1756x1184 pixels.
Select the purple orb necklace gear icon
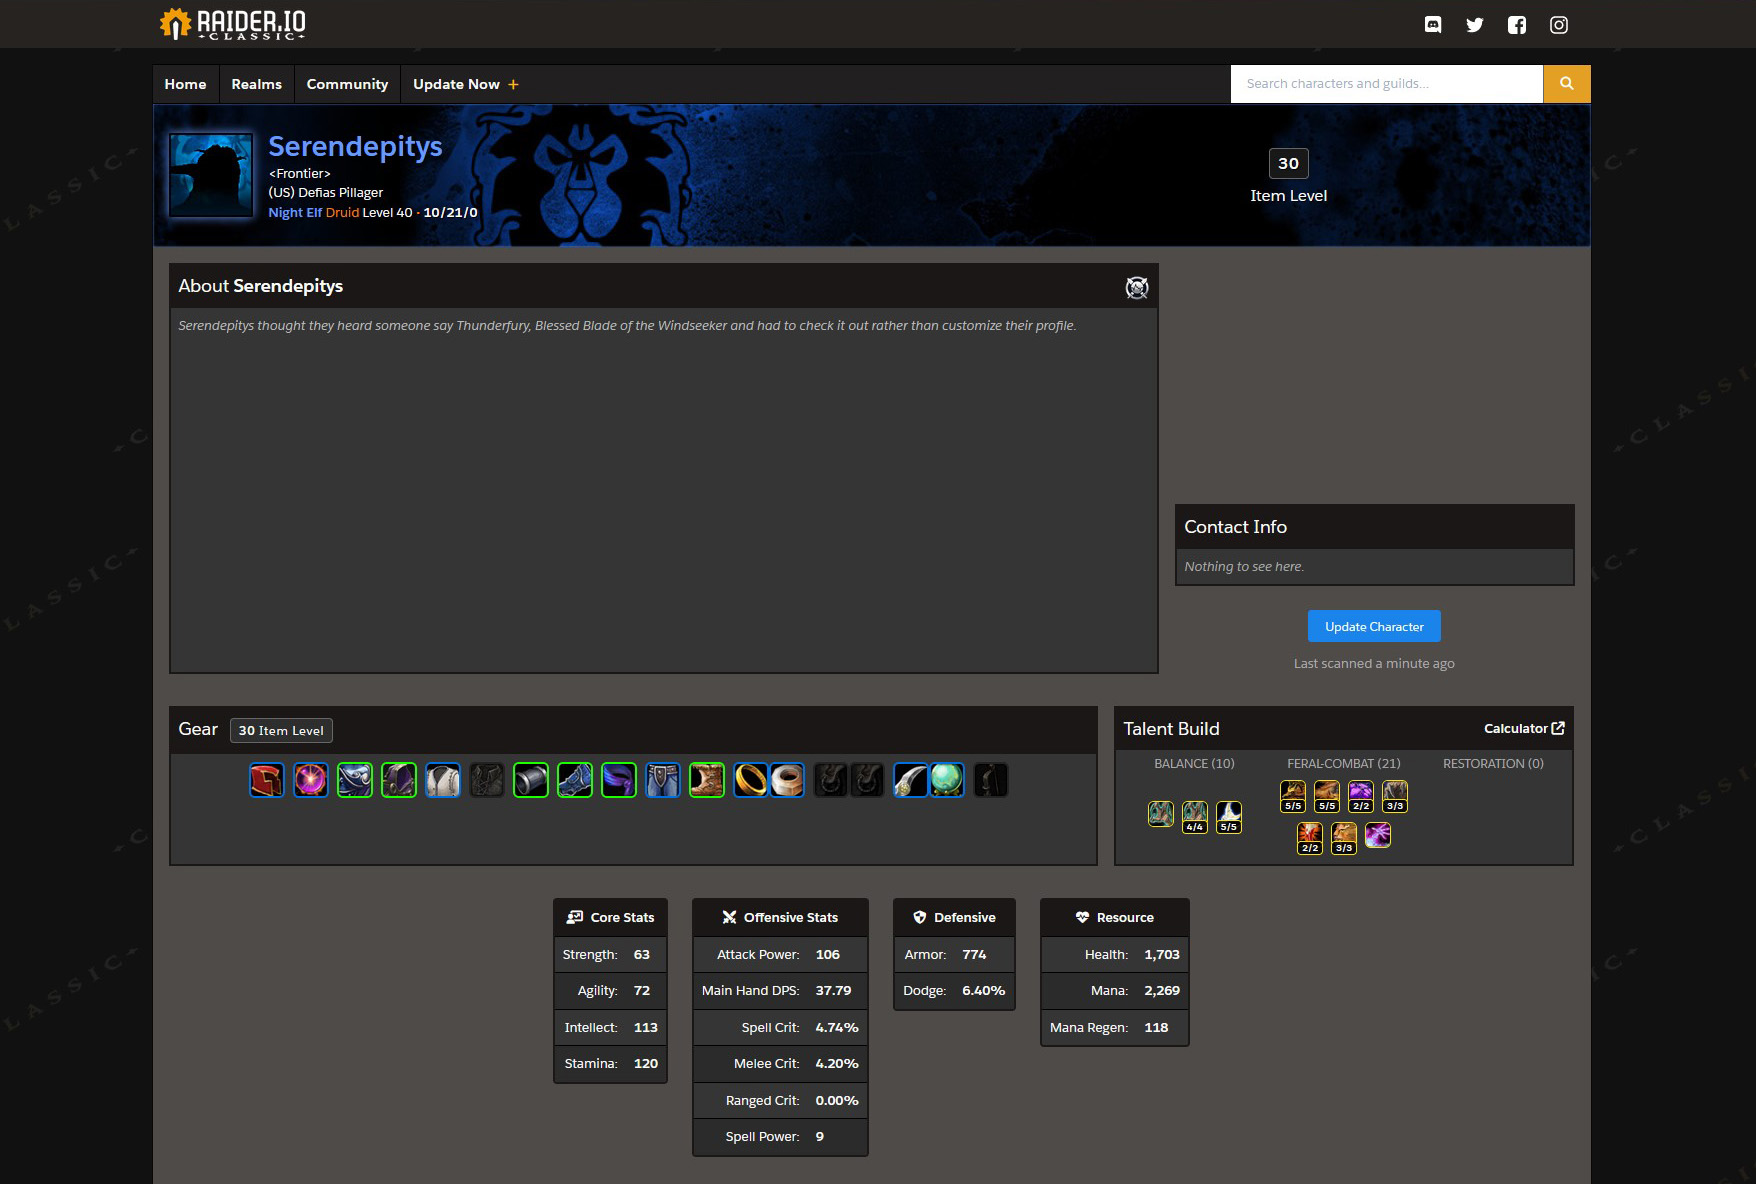311,780
